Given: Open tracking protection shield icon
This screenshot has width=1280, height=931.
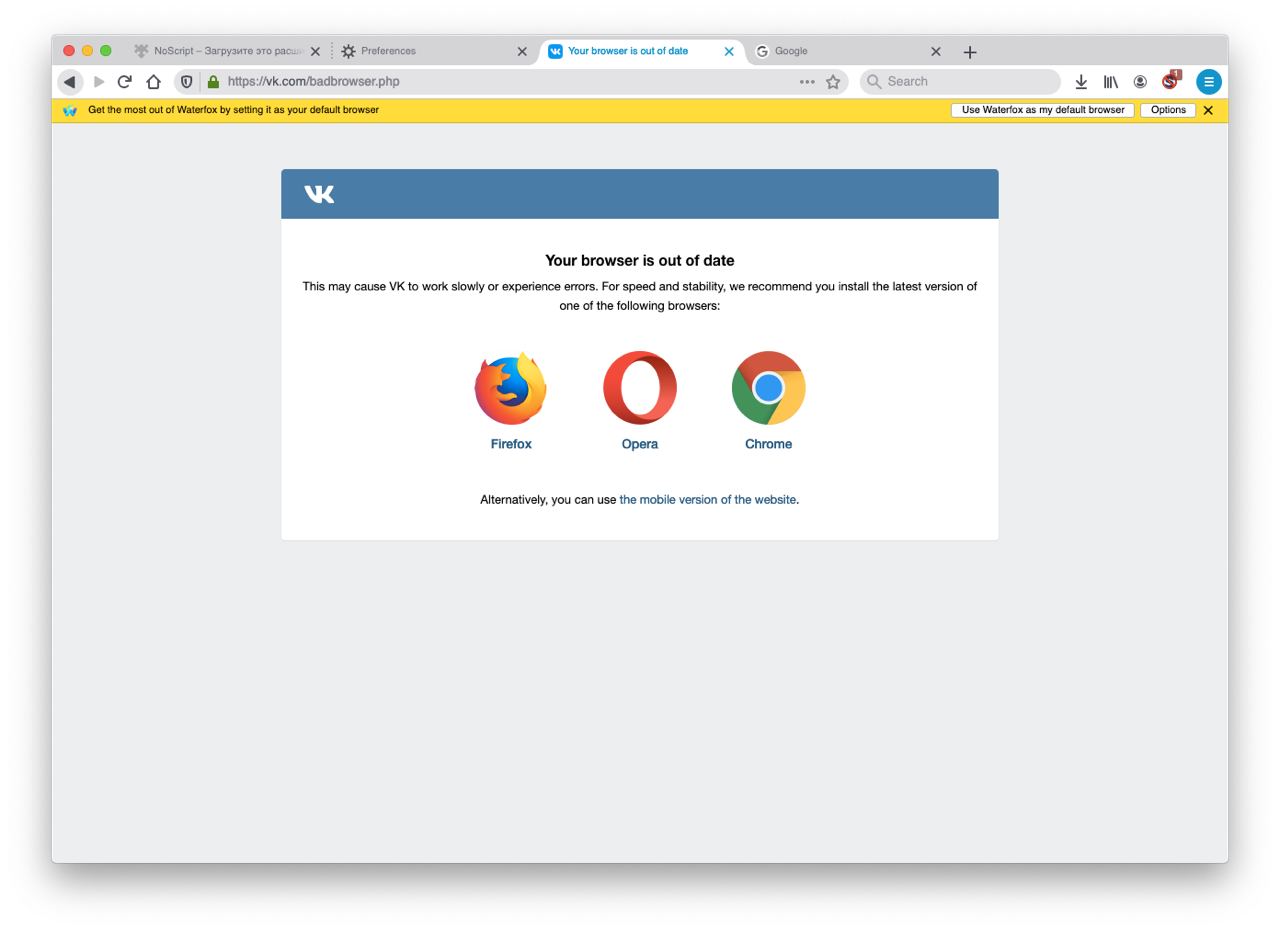Looking at the screenshot, I should coord(186,82).
